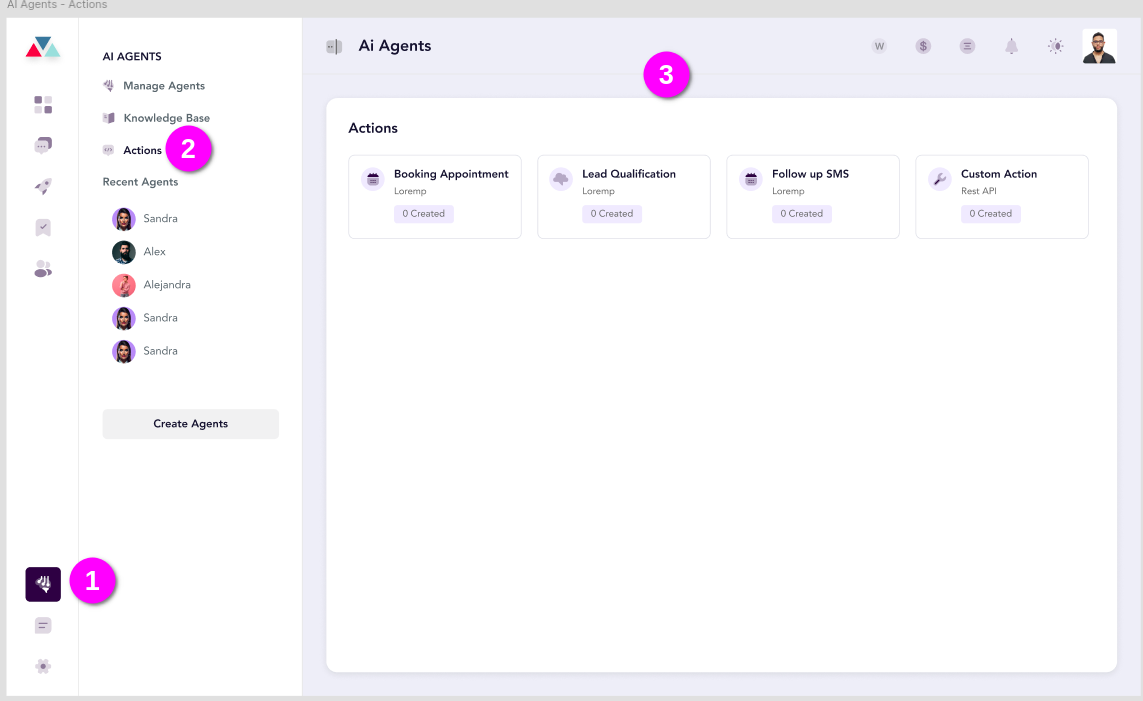The width and height of the screenshot is (1143, 701).
Task: Click the Recent Agents heading
Action: click(140, 182)
